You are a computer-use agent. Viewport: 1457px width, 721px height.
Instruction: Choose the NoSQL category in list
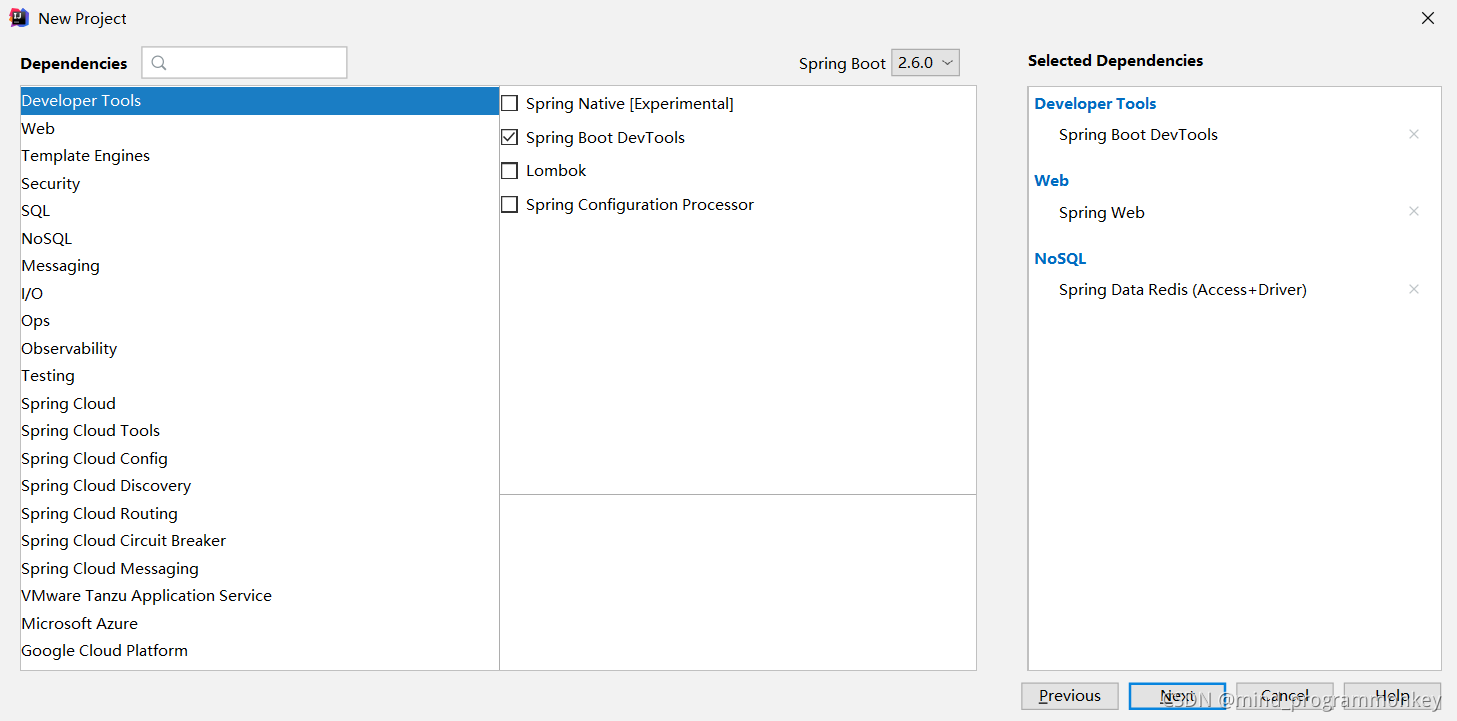[x=260, y=238]
